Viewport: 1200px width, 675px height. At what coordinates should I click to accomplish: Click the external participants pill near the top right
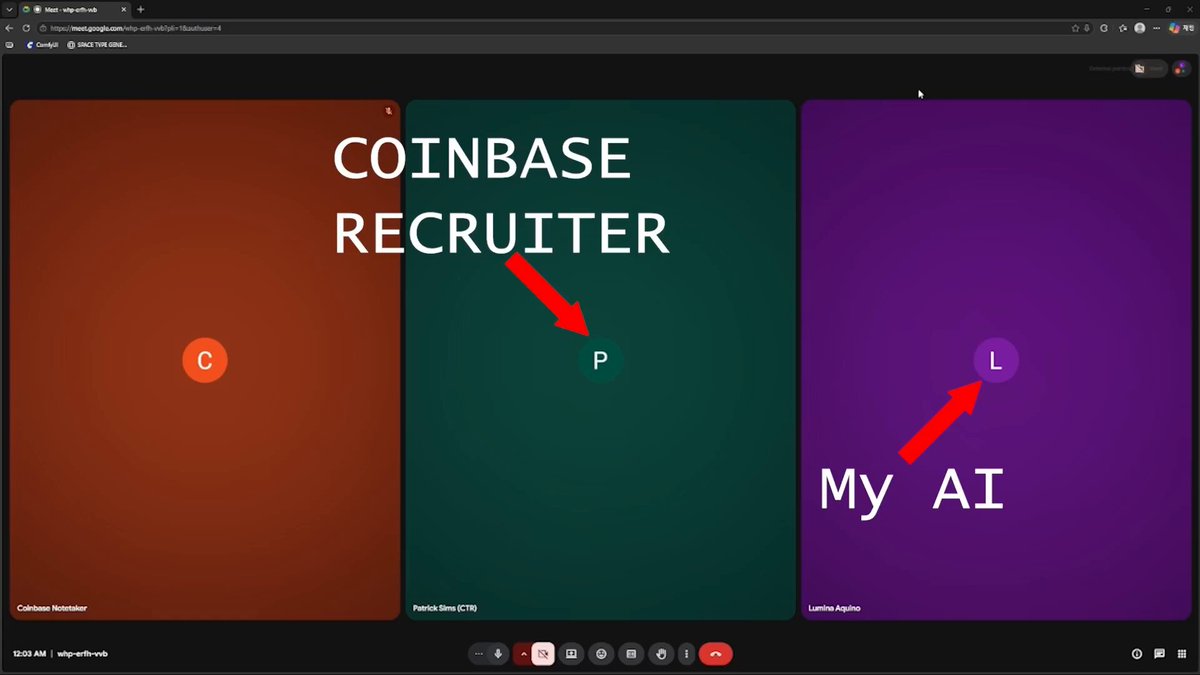pyautogui.click(x=1149, y=69)
